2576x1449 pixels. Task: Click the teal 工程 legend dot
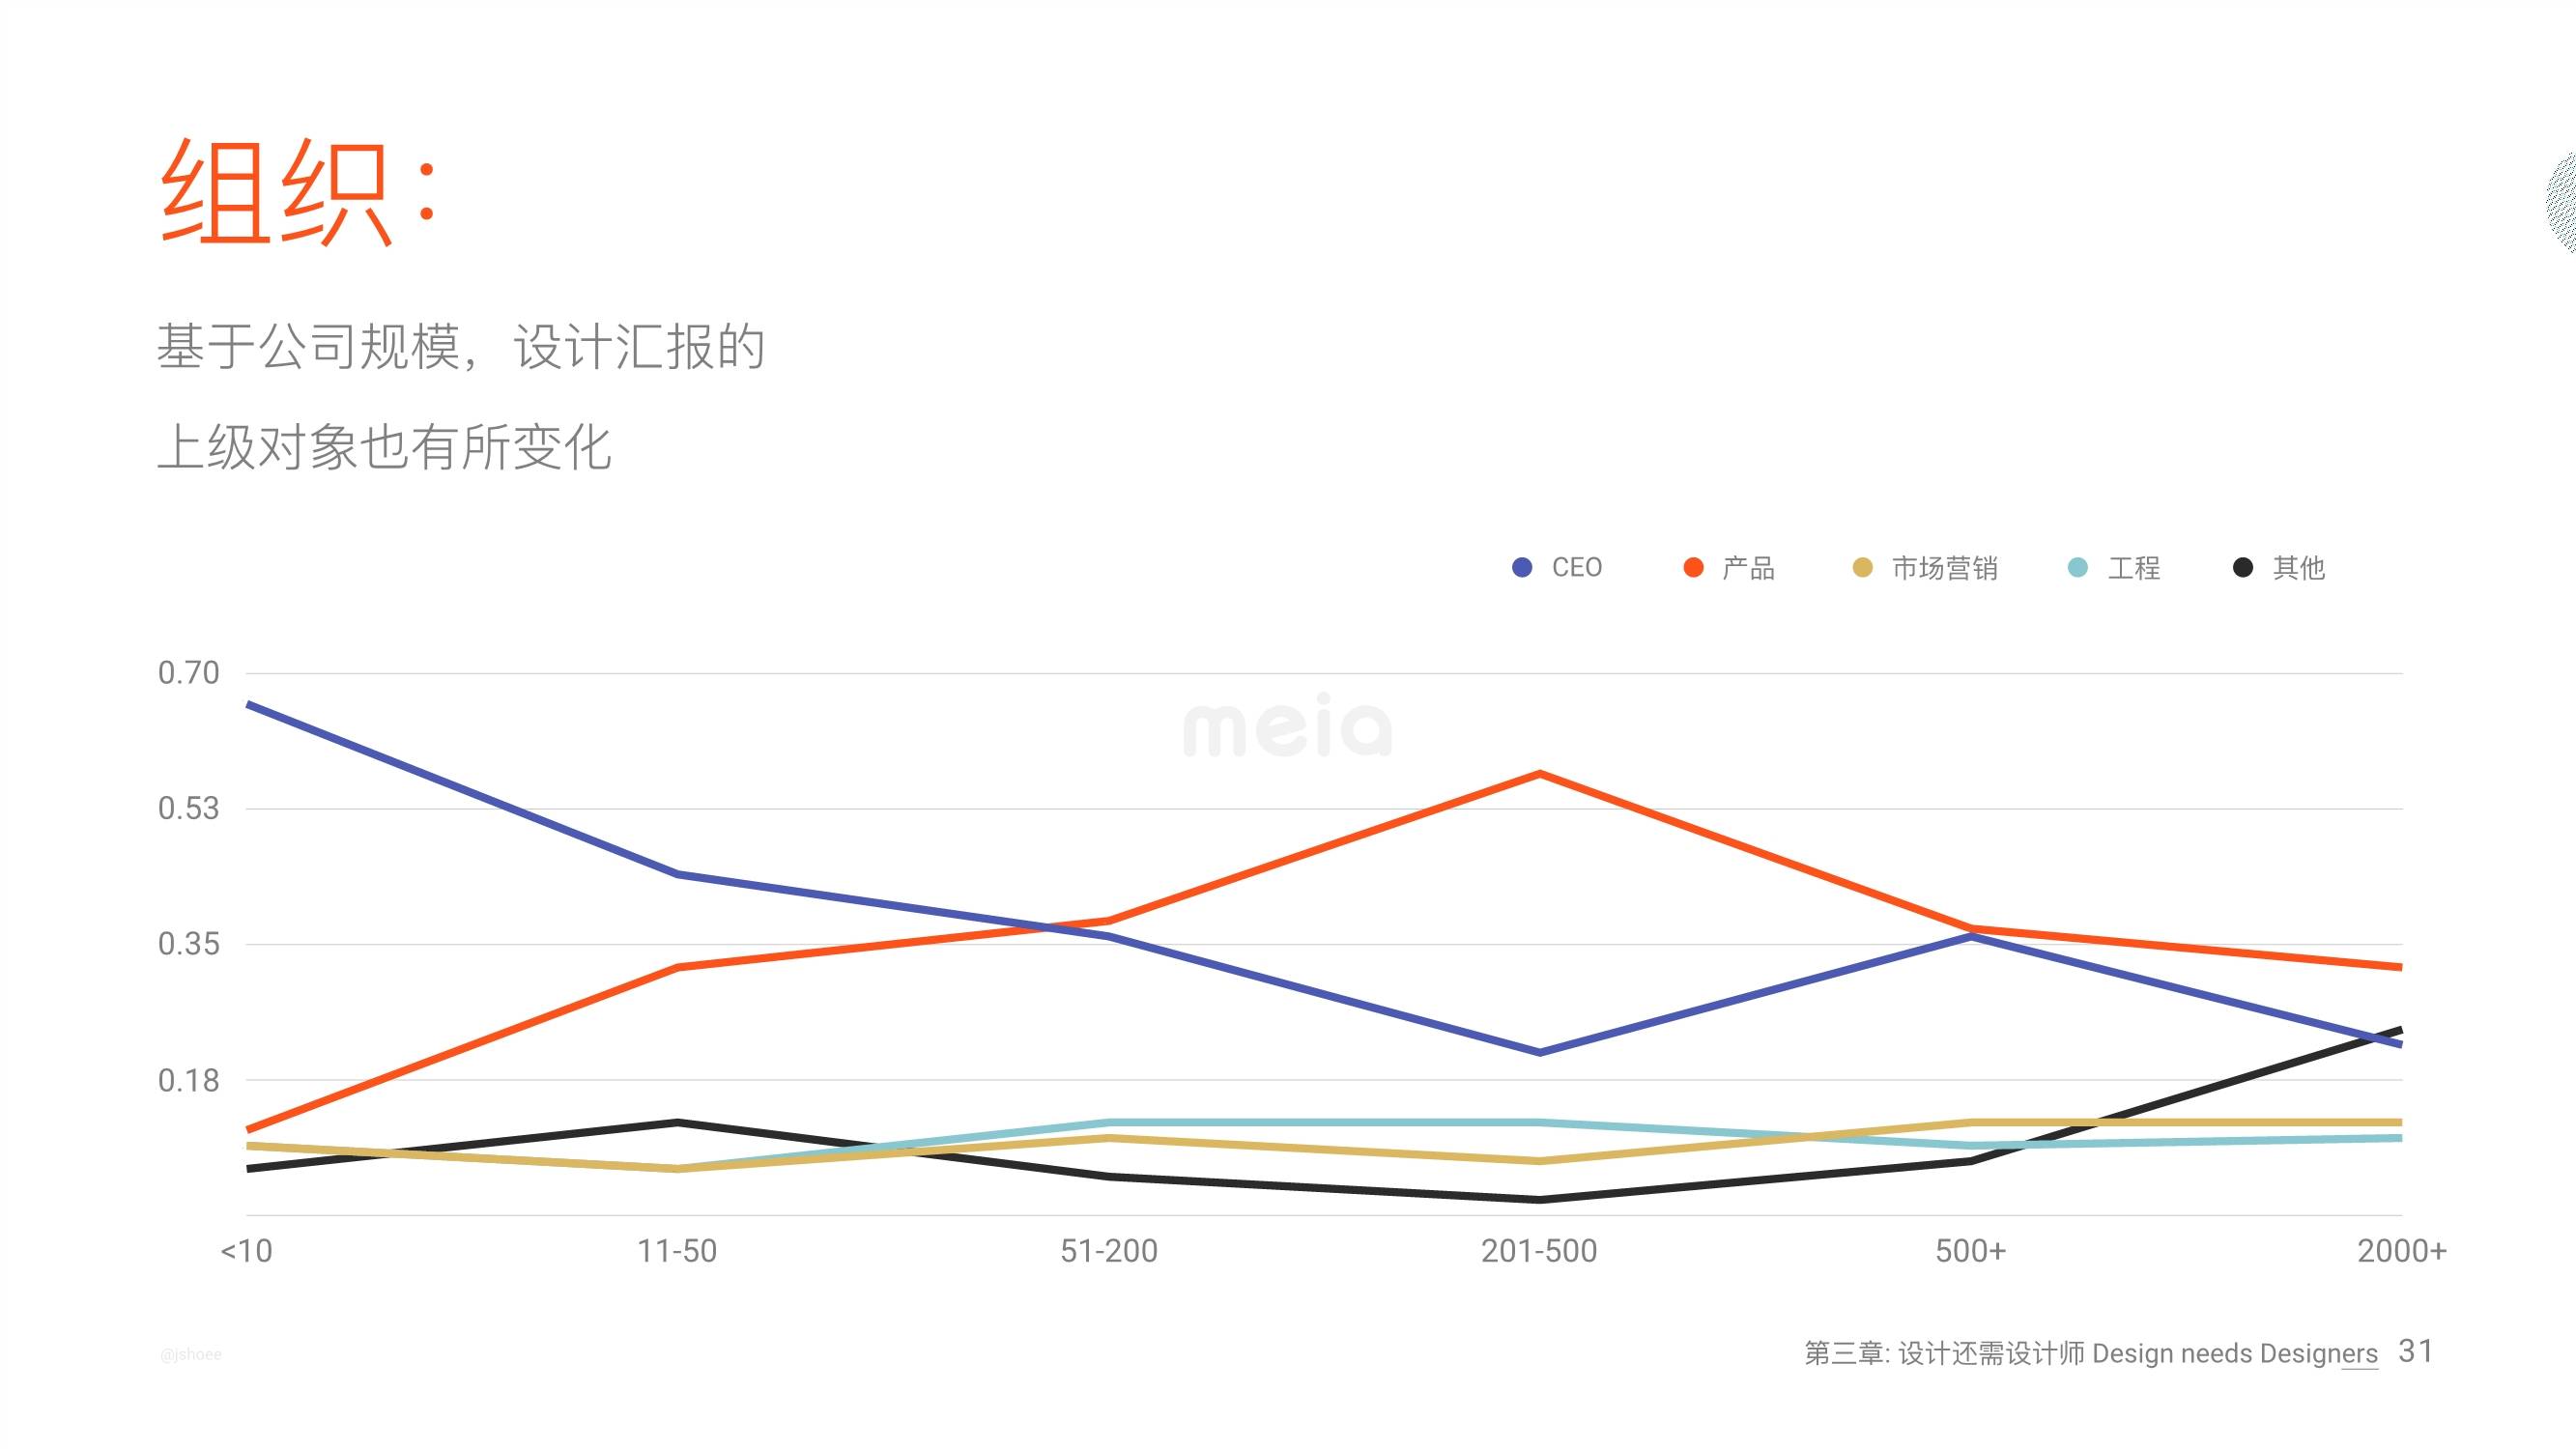[x=2077, y=568]
